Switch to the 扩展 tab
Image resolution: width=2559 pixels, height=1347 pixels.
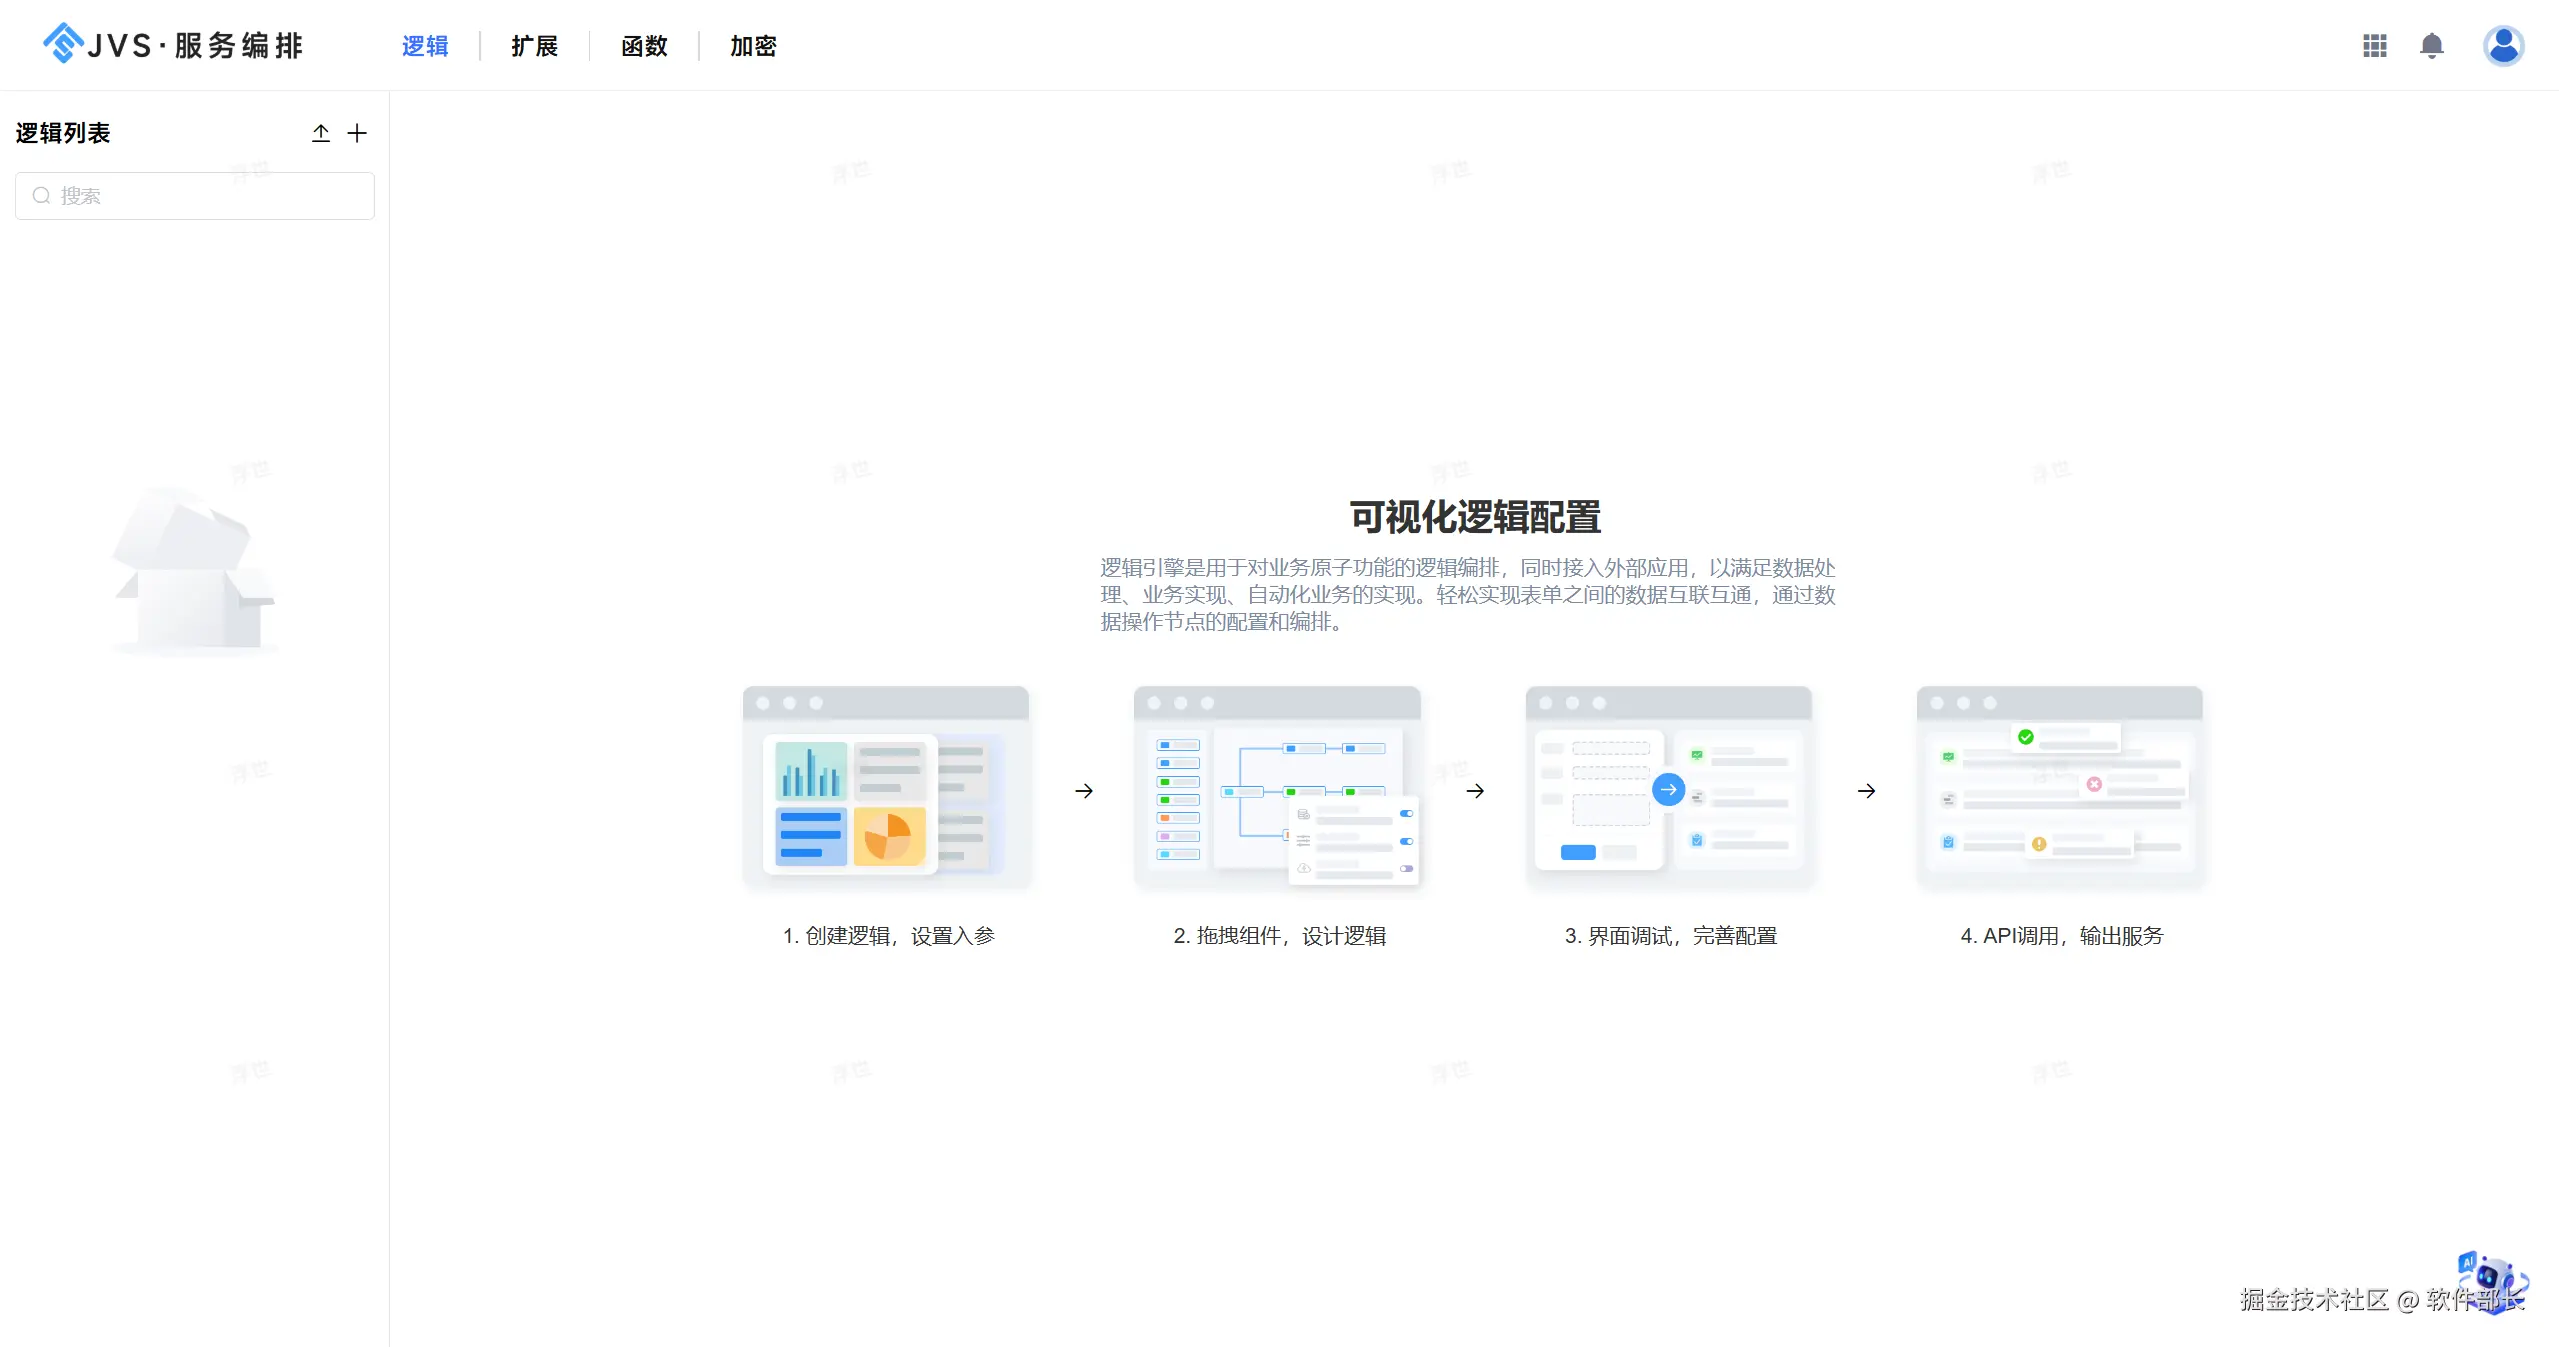[x=534, y=46]
